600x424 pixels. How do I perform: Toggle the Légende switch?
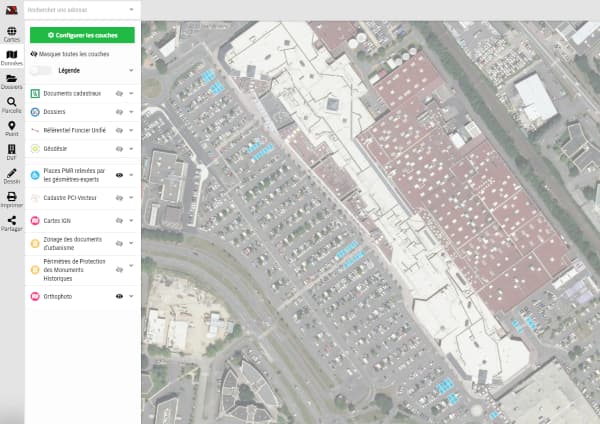coord(41,70)
